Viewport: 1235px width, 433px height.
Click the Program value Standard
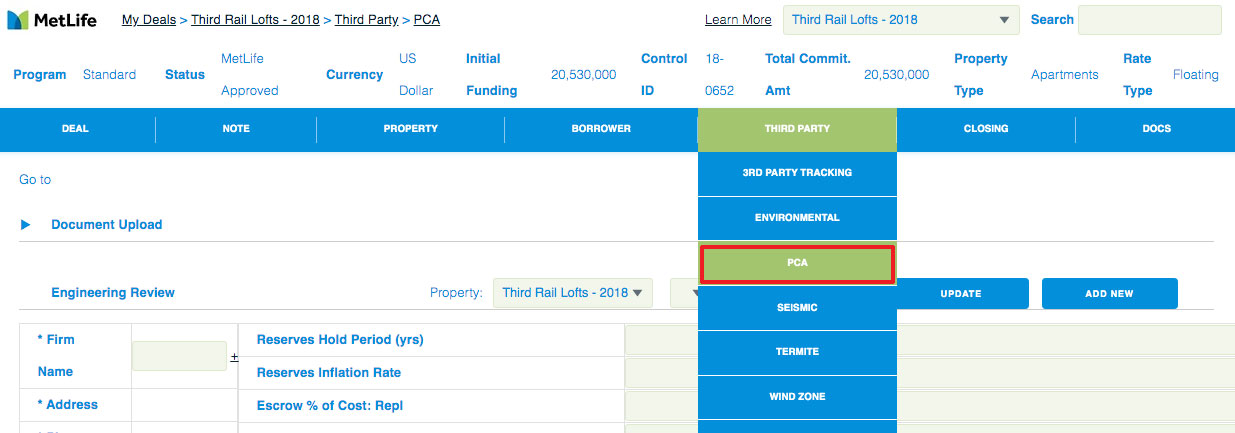click(x=109, y=75)
